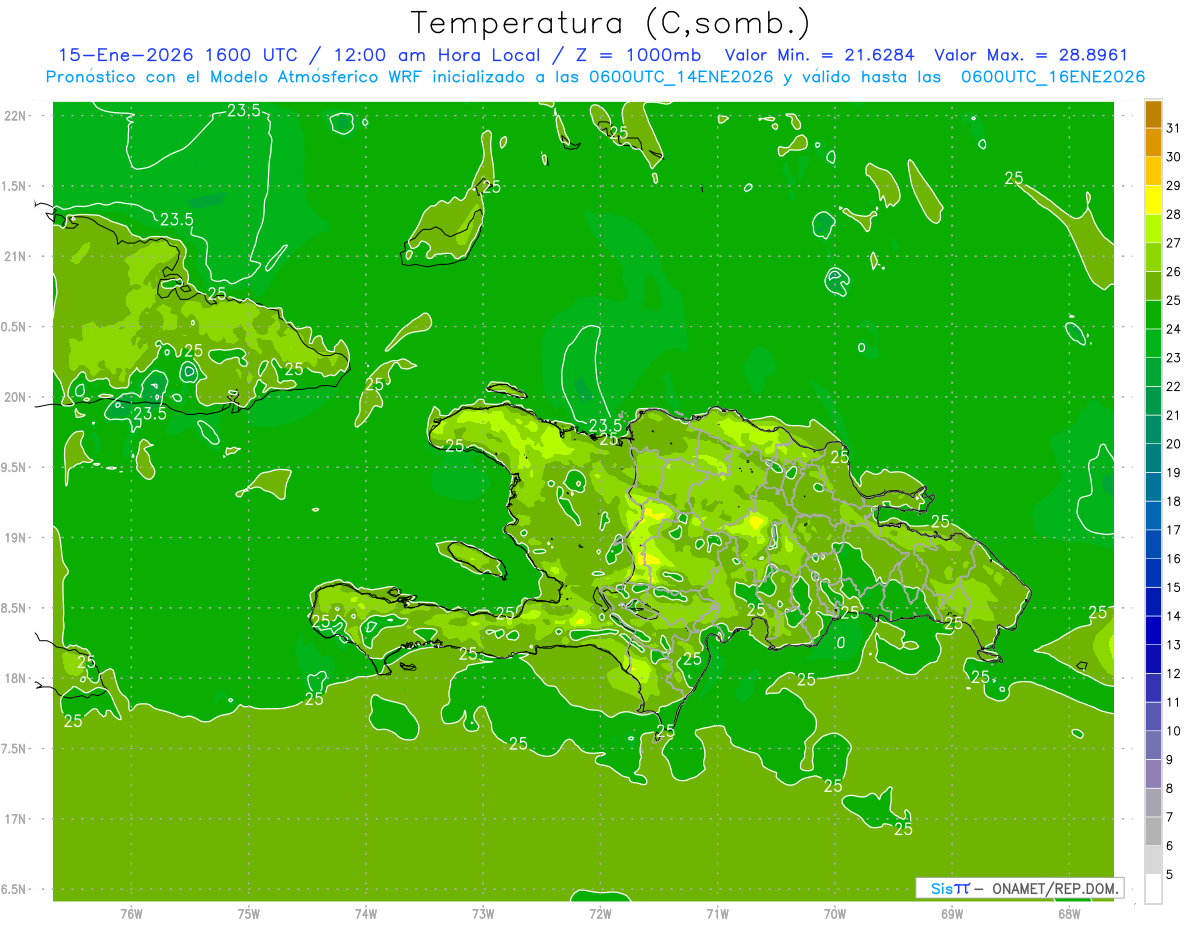Click the "Valor Min. = 21.6284" text
Image resolution: width=1200 pixels, height=927 pixels.
pos(820,55)
